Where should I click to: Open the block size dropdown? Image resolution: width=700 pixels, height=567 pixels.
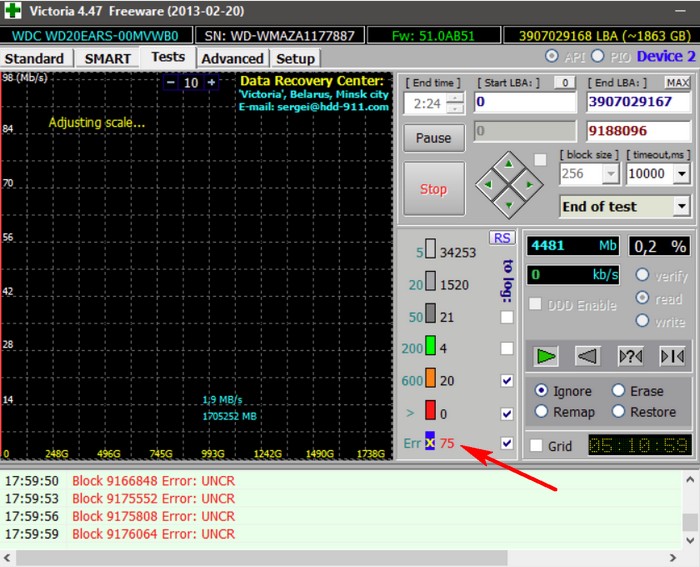609,174
